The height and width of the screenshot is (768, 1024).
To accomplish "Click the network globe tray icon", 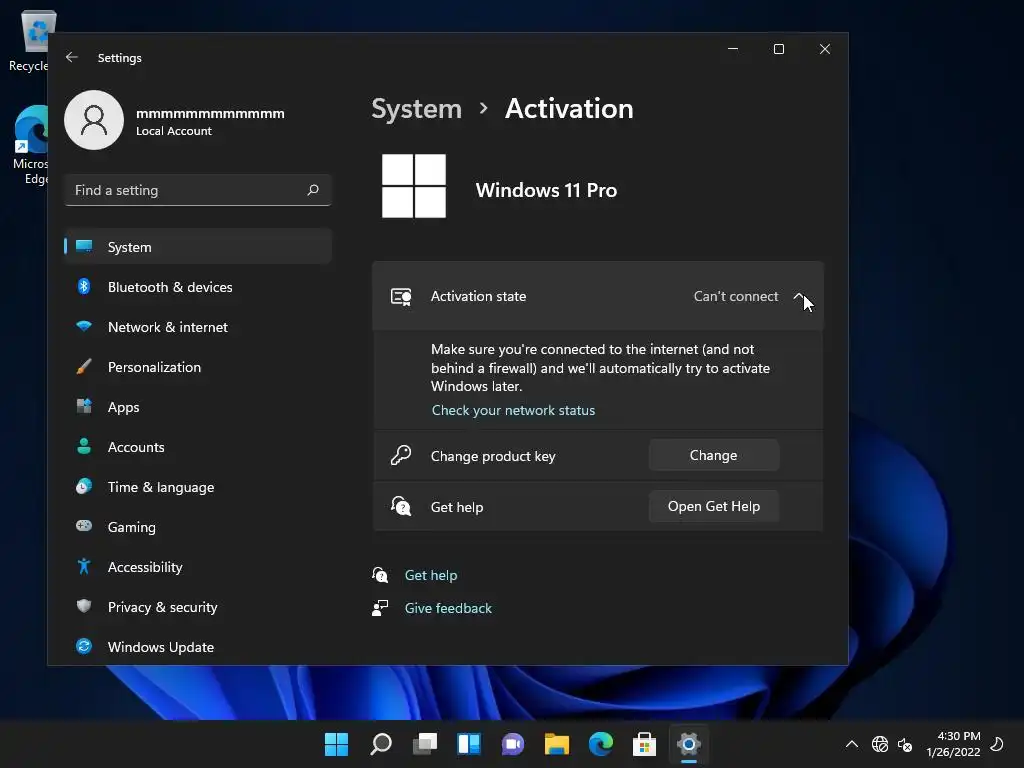I will point(880,744).
